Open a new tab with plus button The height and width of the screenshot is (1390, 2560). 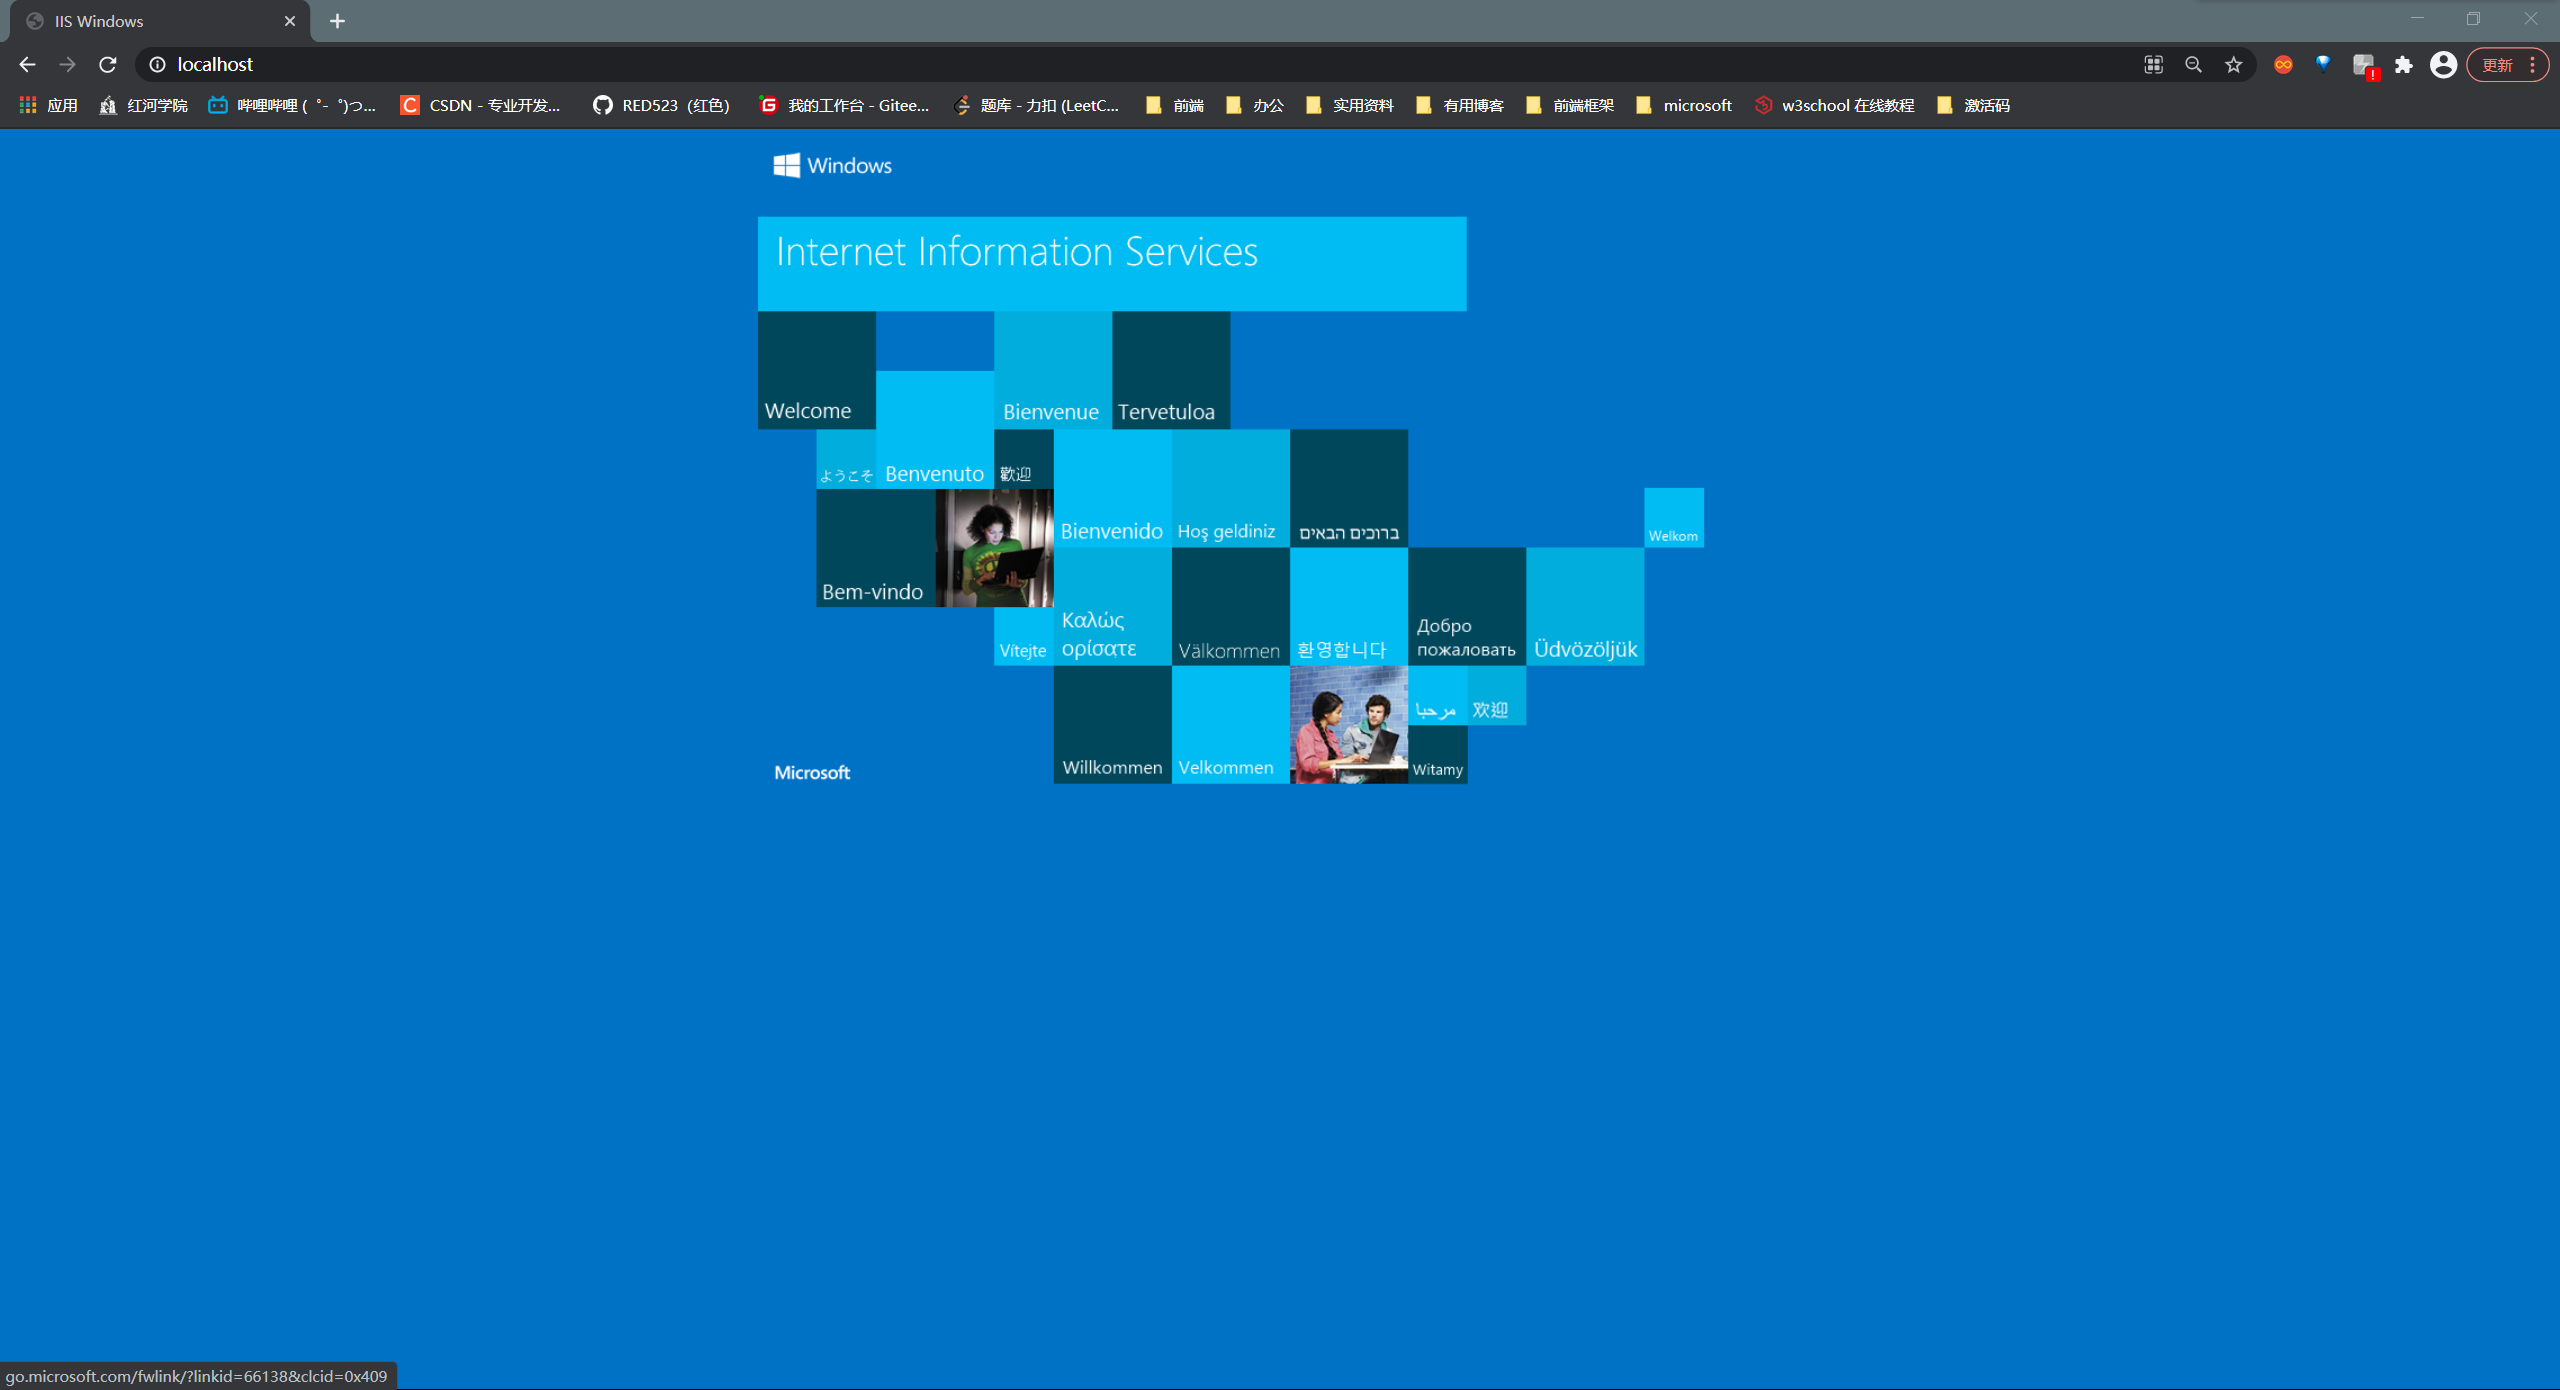(337, 21)
